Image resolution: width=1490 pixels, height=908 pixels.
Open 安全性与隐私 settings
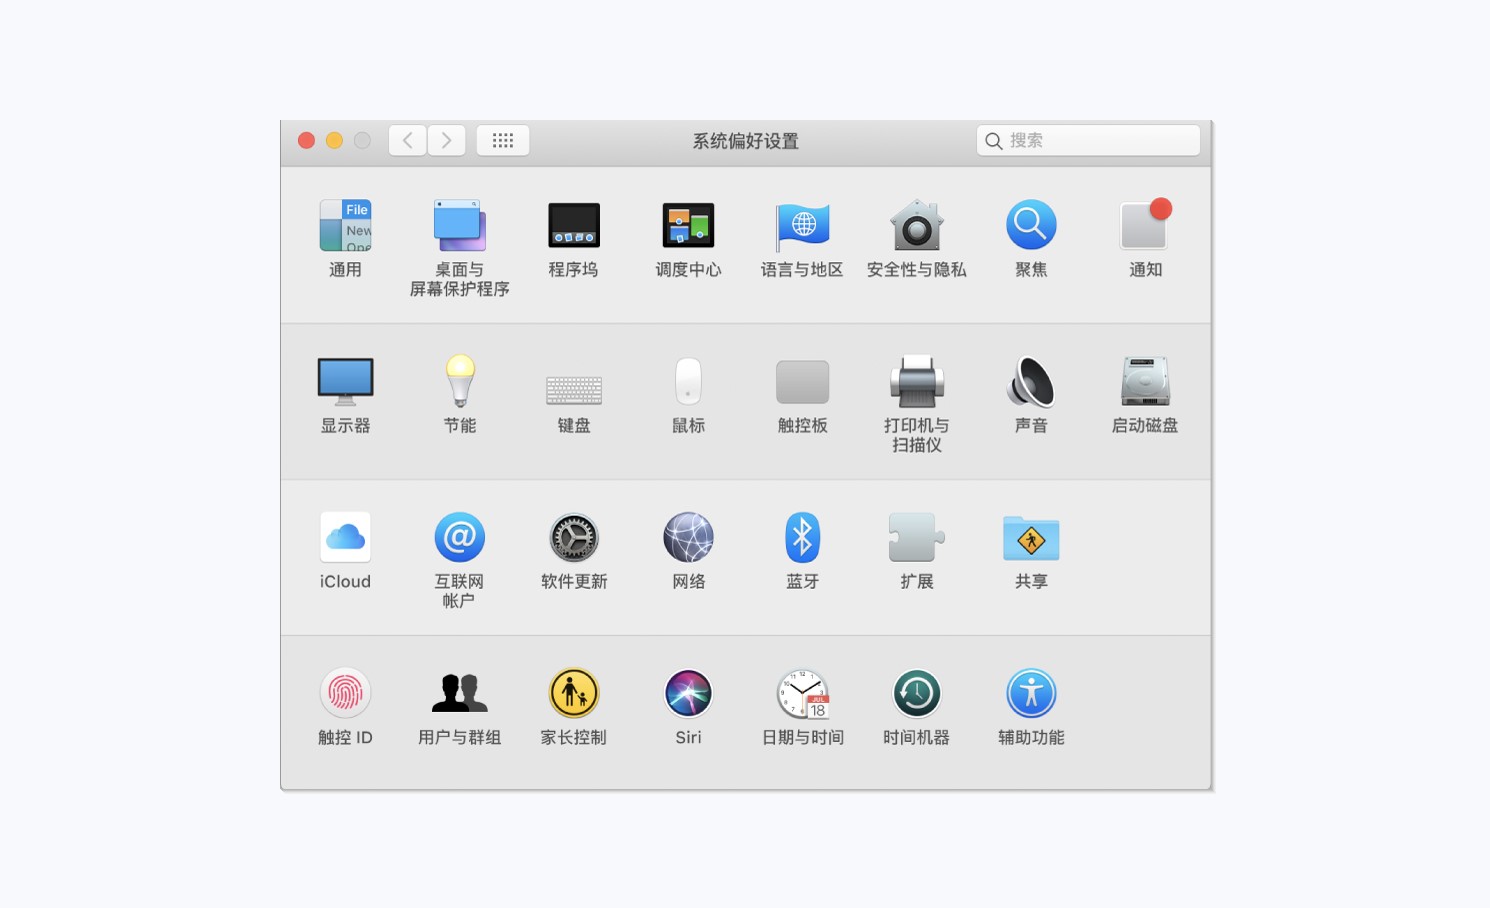[x=916, y=226]
